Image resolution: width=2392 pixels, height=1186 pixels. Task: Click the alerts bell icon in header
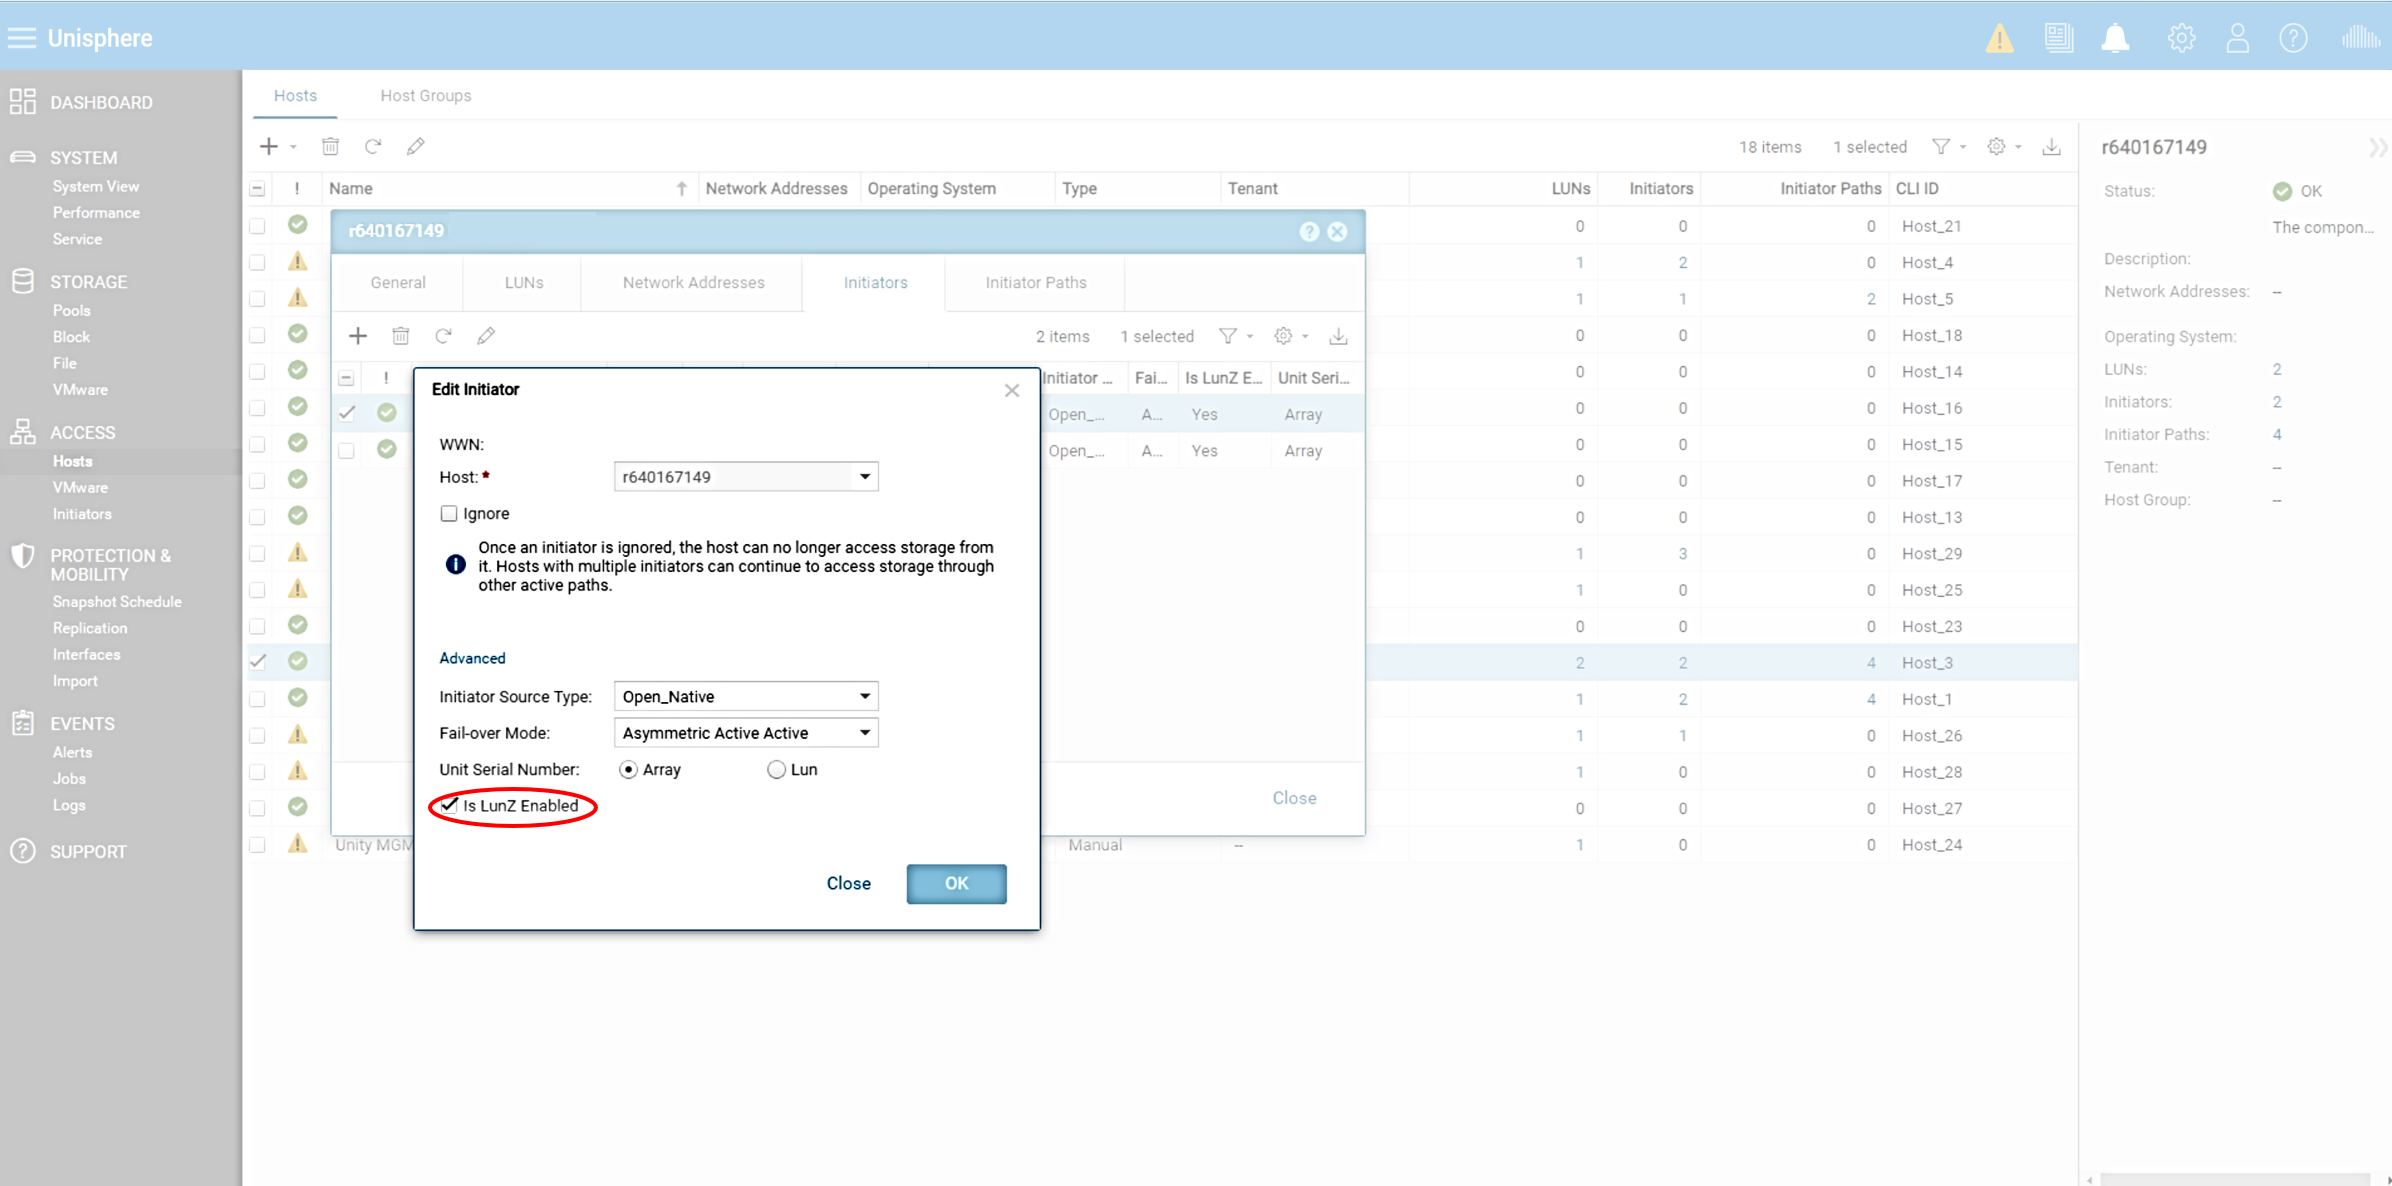2115,39
